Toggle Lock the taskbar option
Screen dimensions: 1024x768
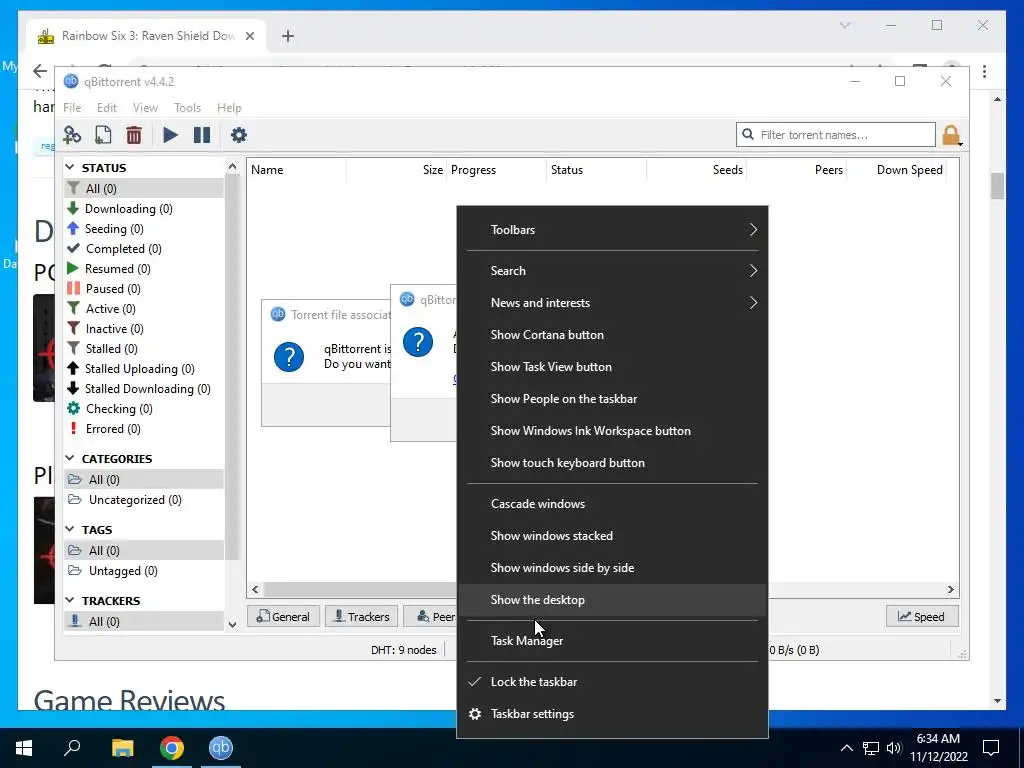(612, 682)
